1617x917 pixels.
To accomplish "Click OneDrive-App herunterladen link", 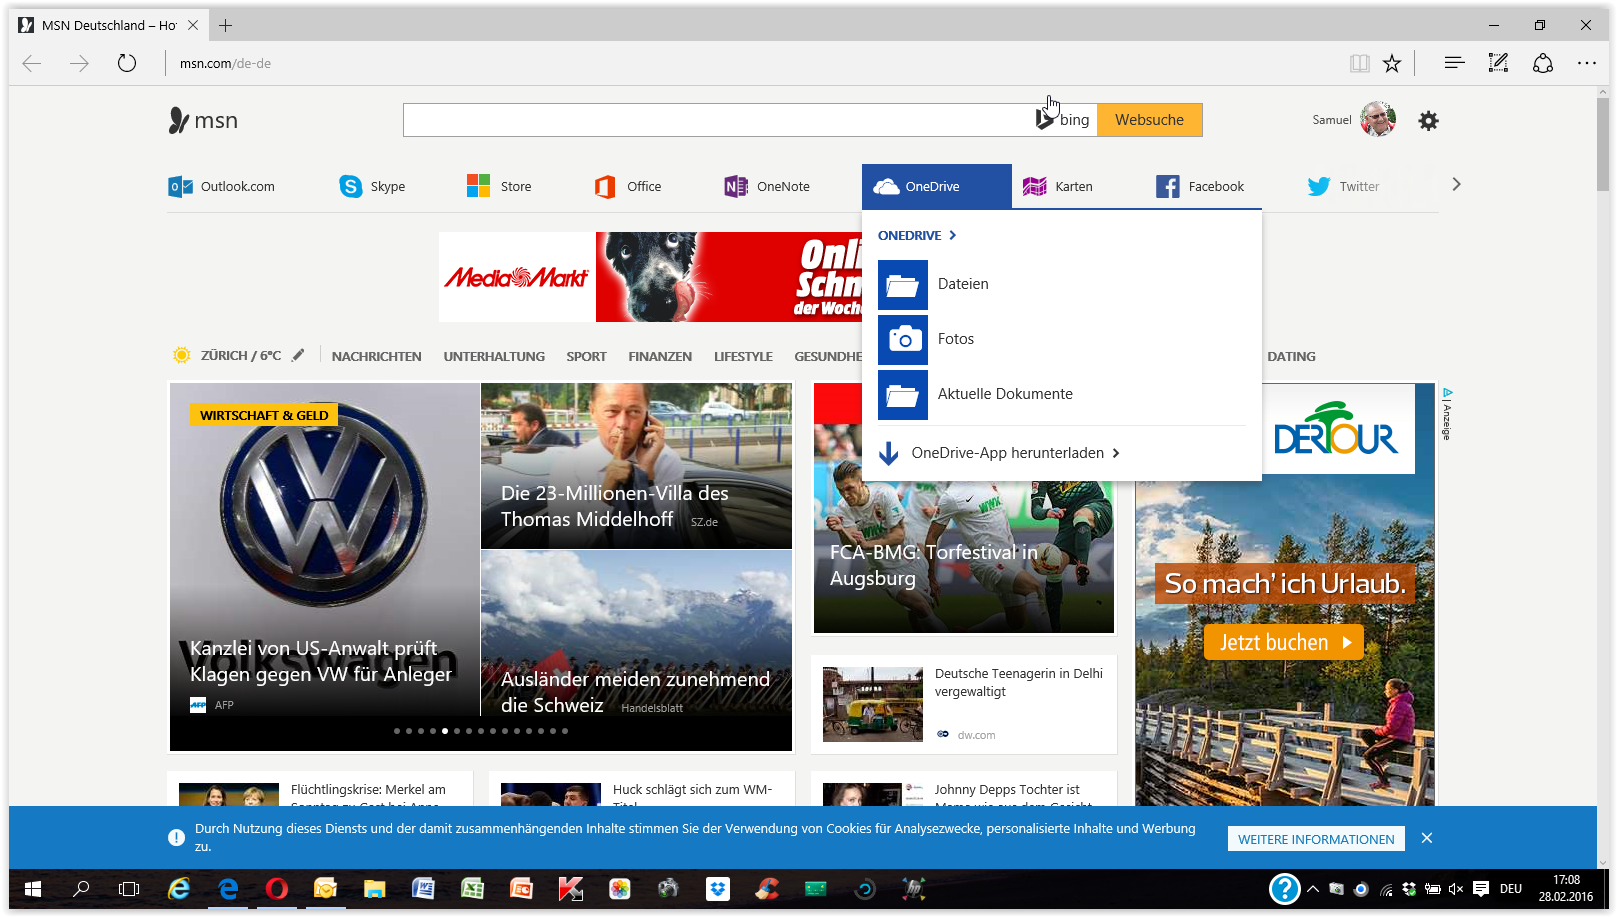I will pyautogui.click(x=999, y=453).
